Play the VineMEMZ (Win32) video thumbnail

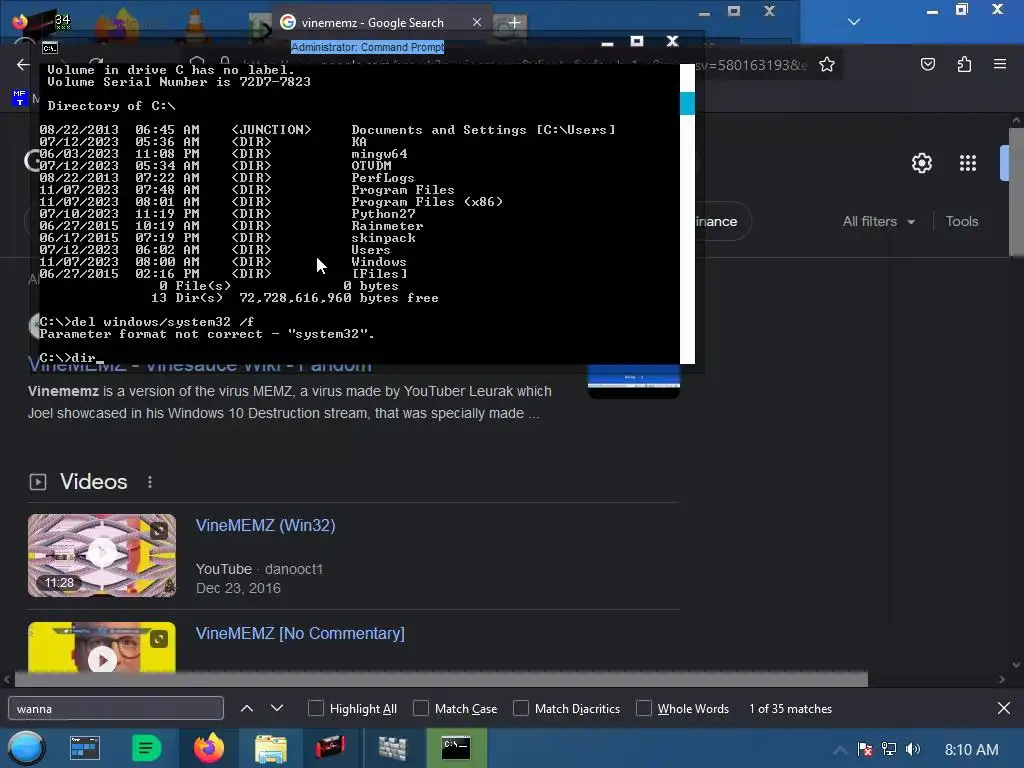click(x=102, y=555)
